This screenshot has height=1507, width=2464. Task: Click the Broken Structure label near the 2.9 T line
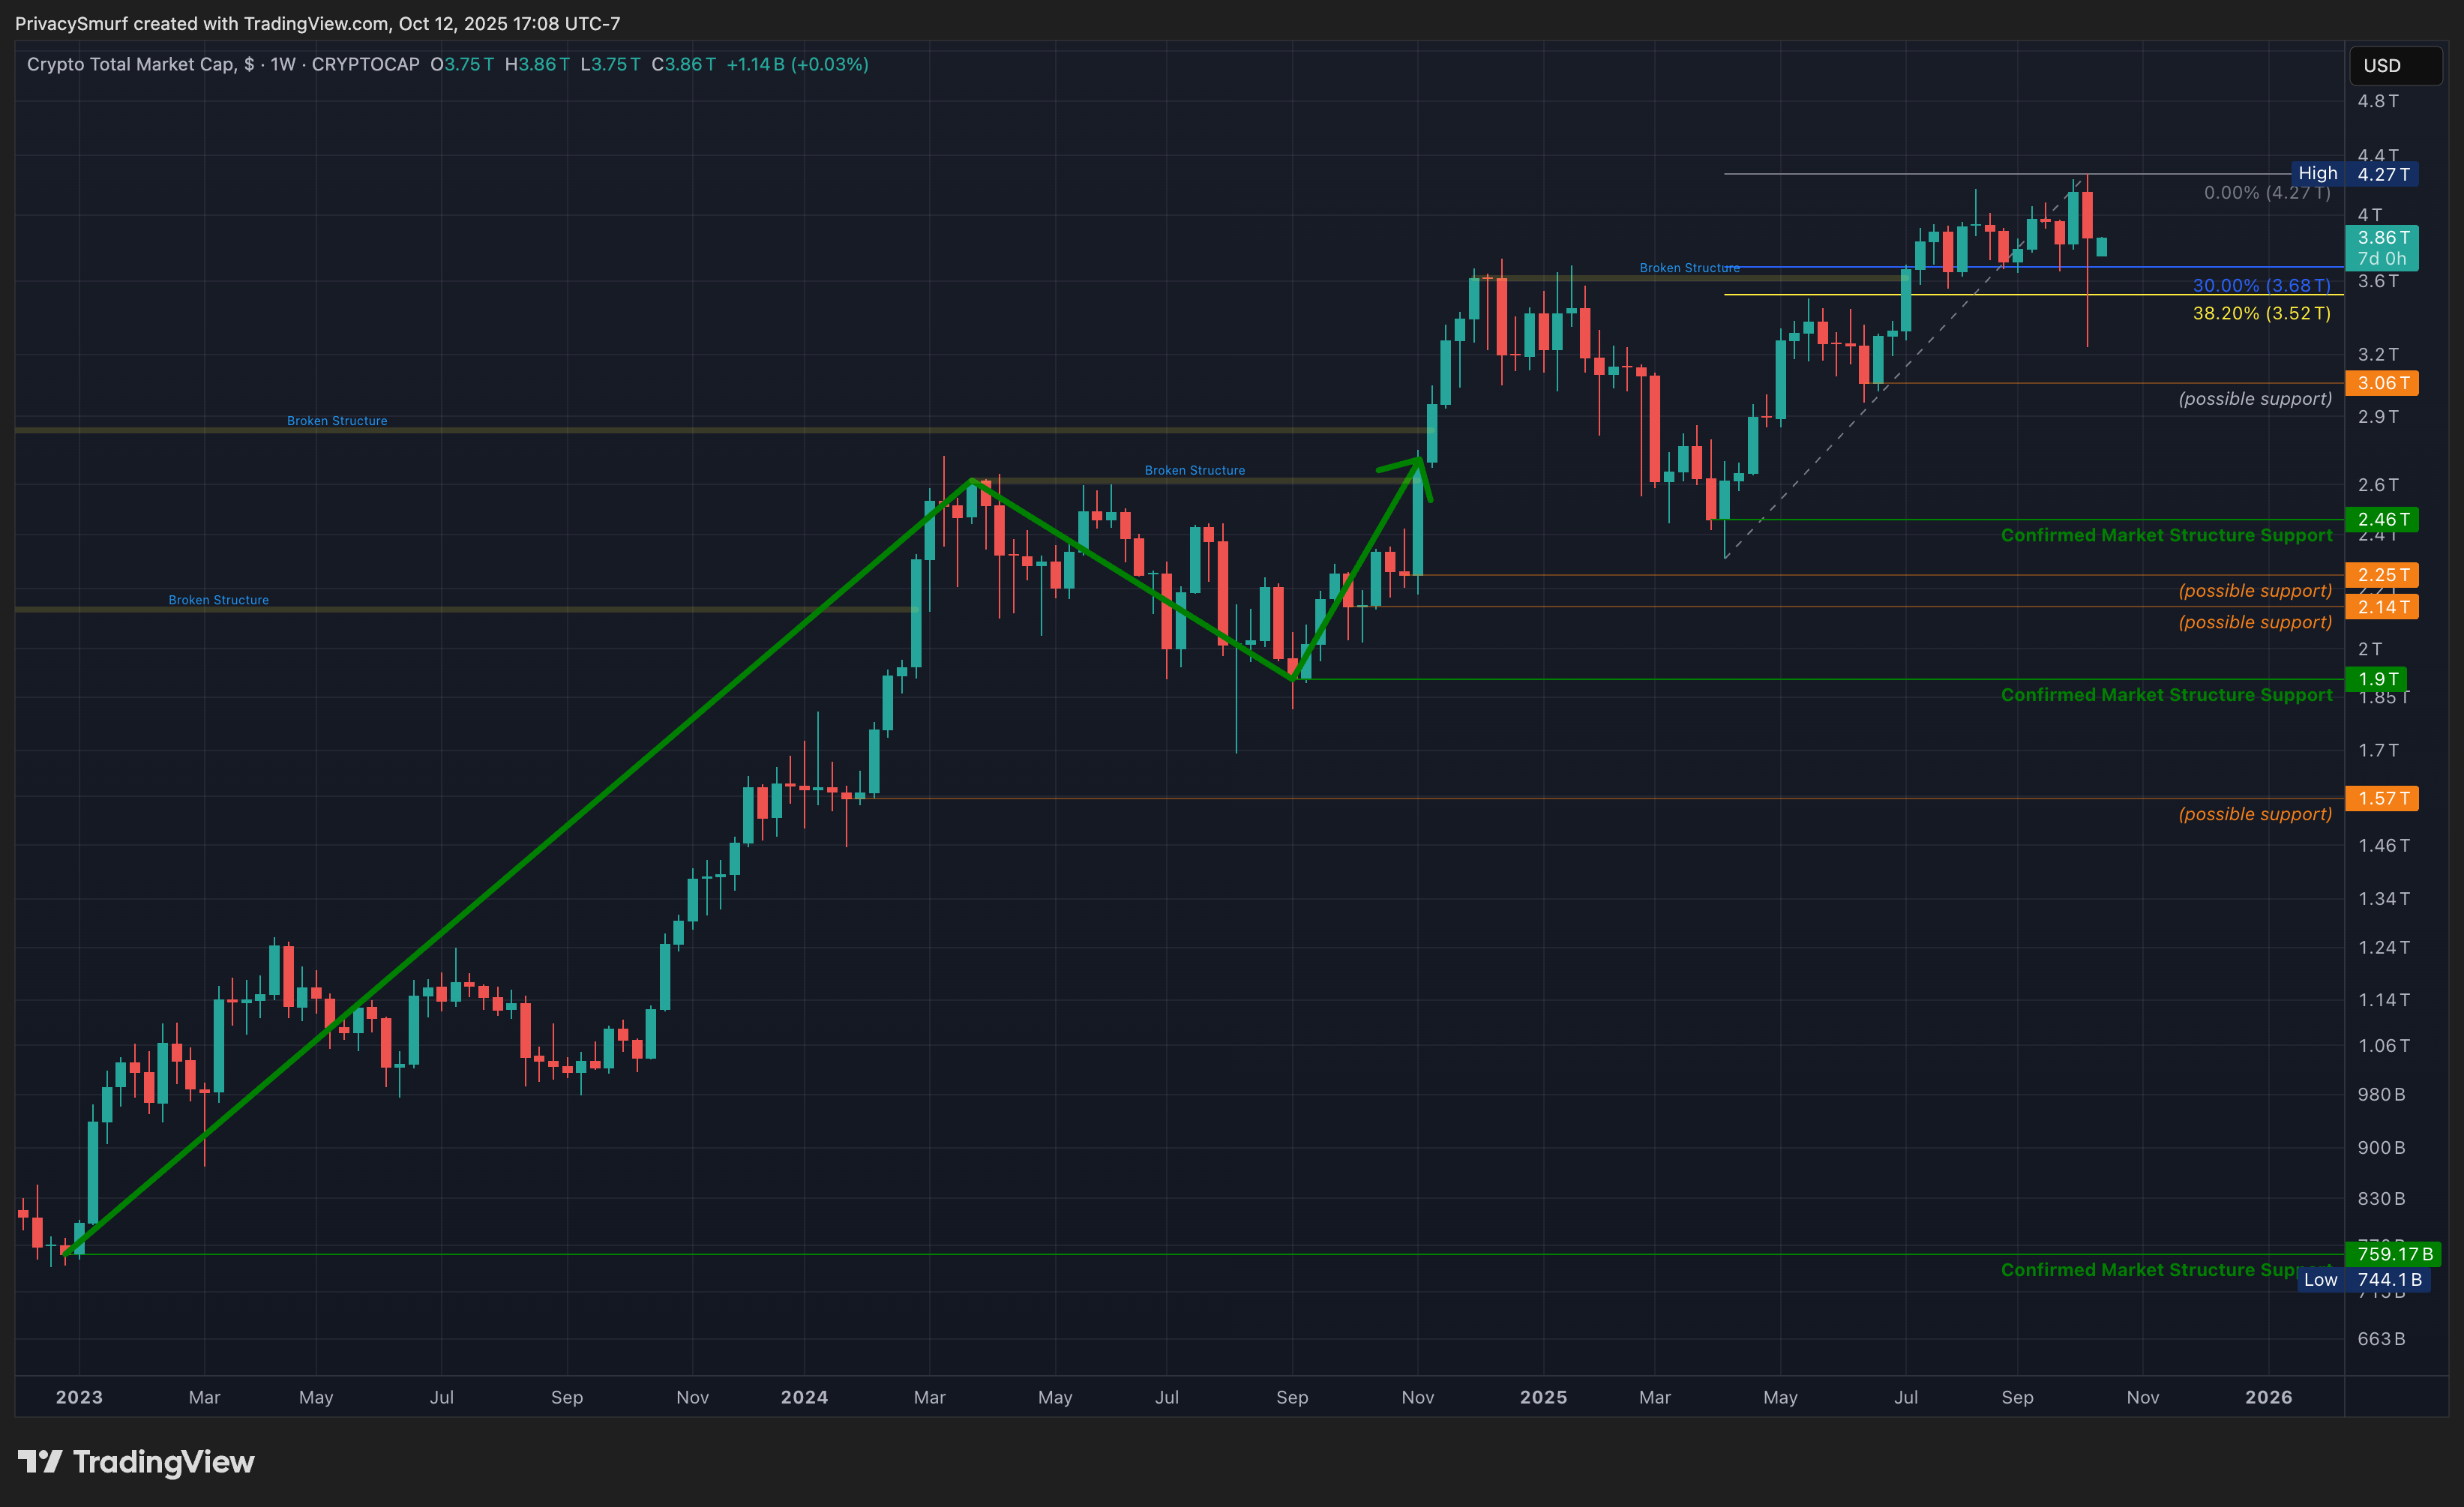click(337, 421)
